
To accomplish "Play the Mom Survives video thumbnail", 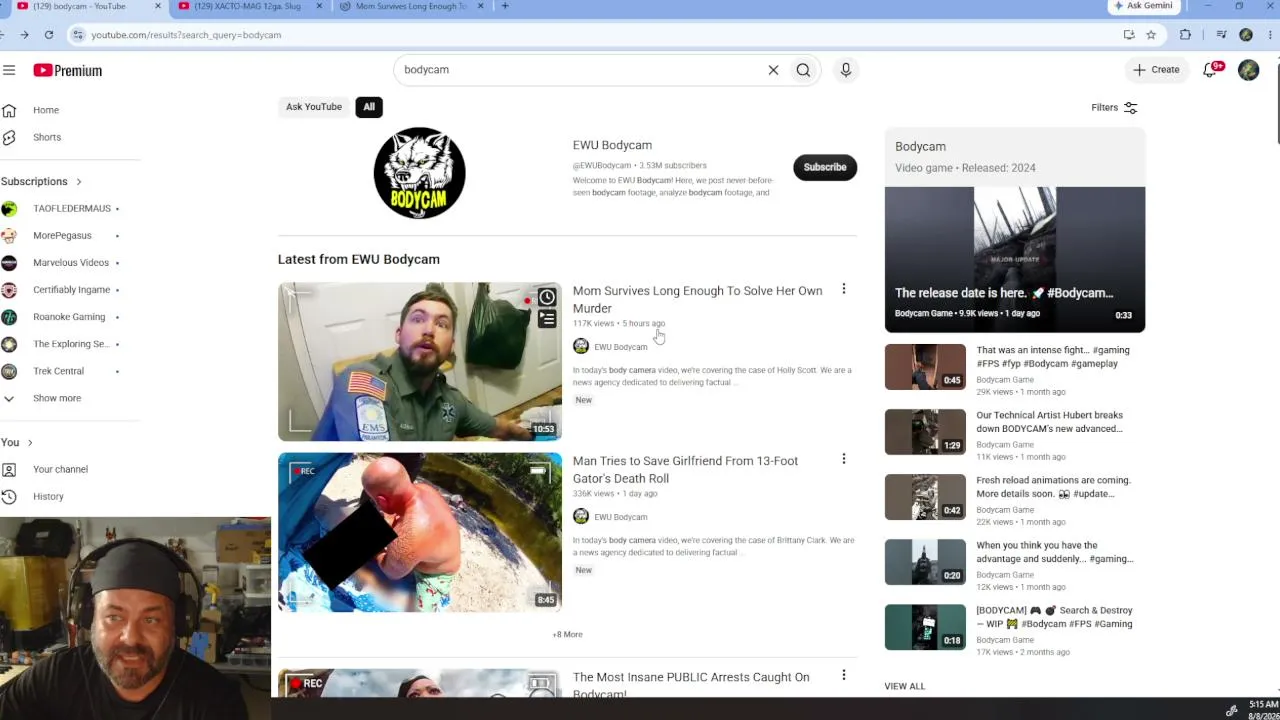I will tap(420, 361).
